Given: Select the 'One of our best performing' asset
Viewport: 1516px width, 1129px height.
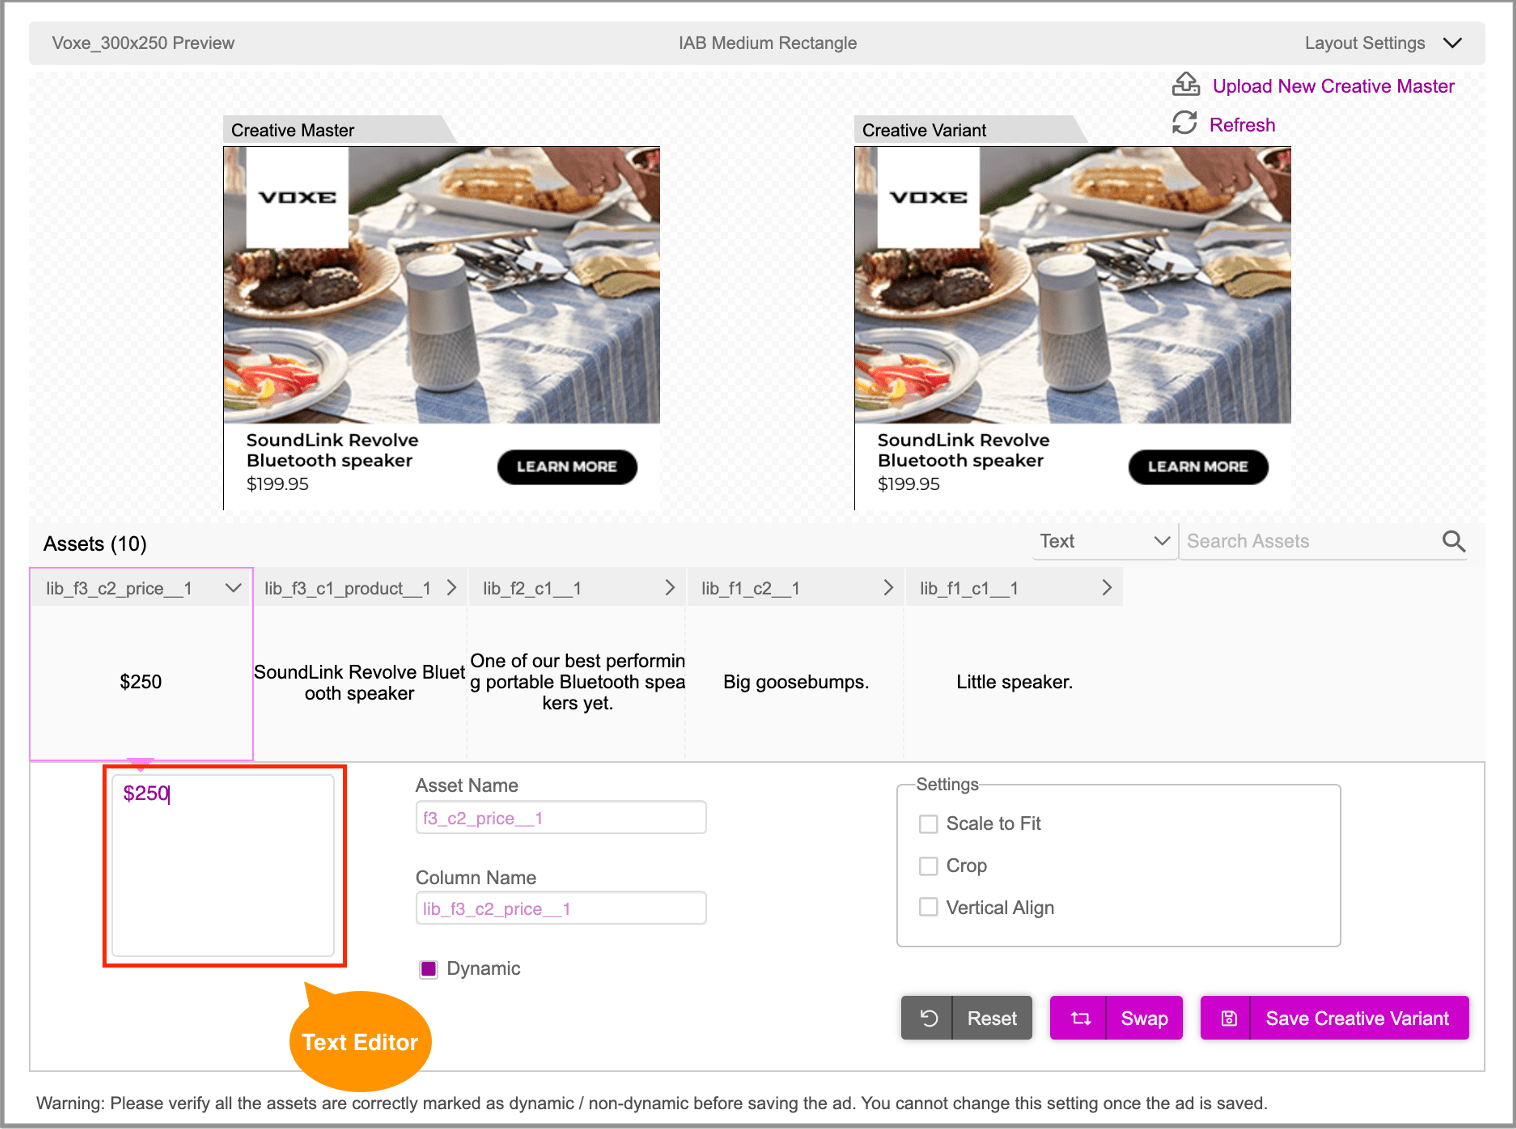Looking at the screenshot, I should 577,682.
